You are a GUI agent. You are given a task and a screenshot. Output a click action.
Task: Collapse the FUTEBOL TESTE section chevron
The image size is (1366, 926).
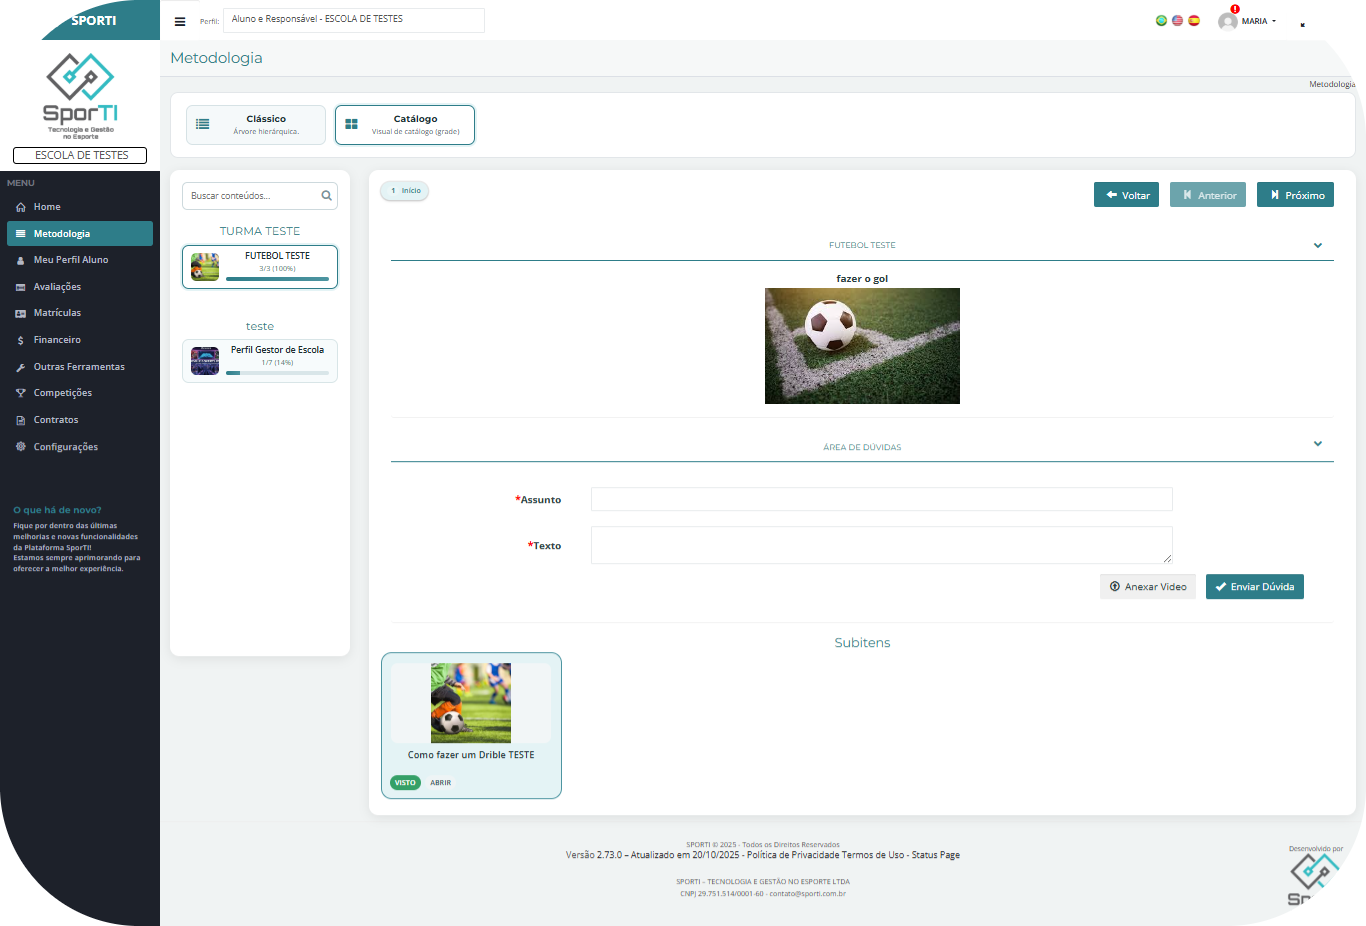tap(1317, 245)
